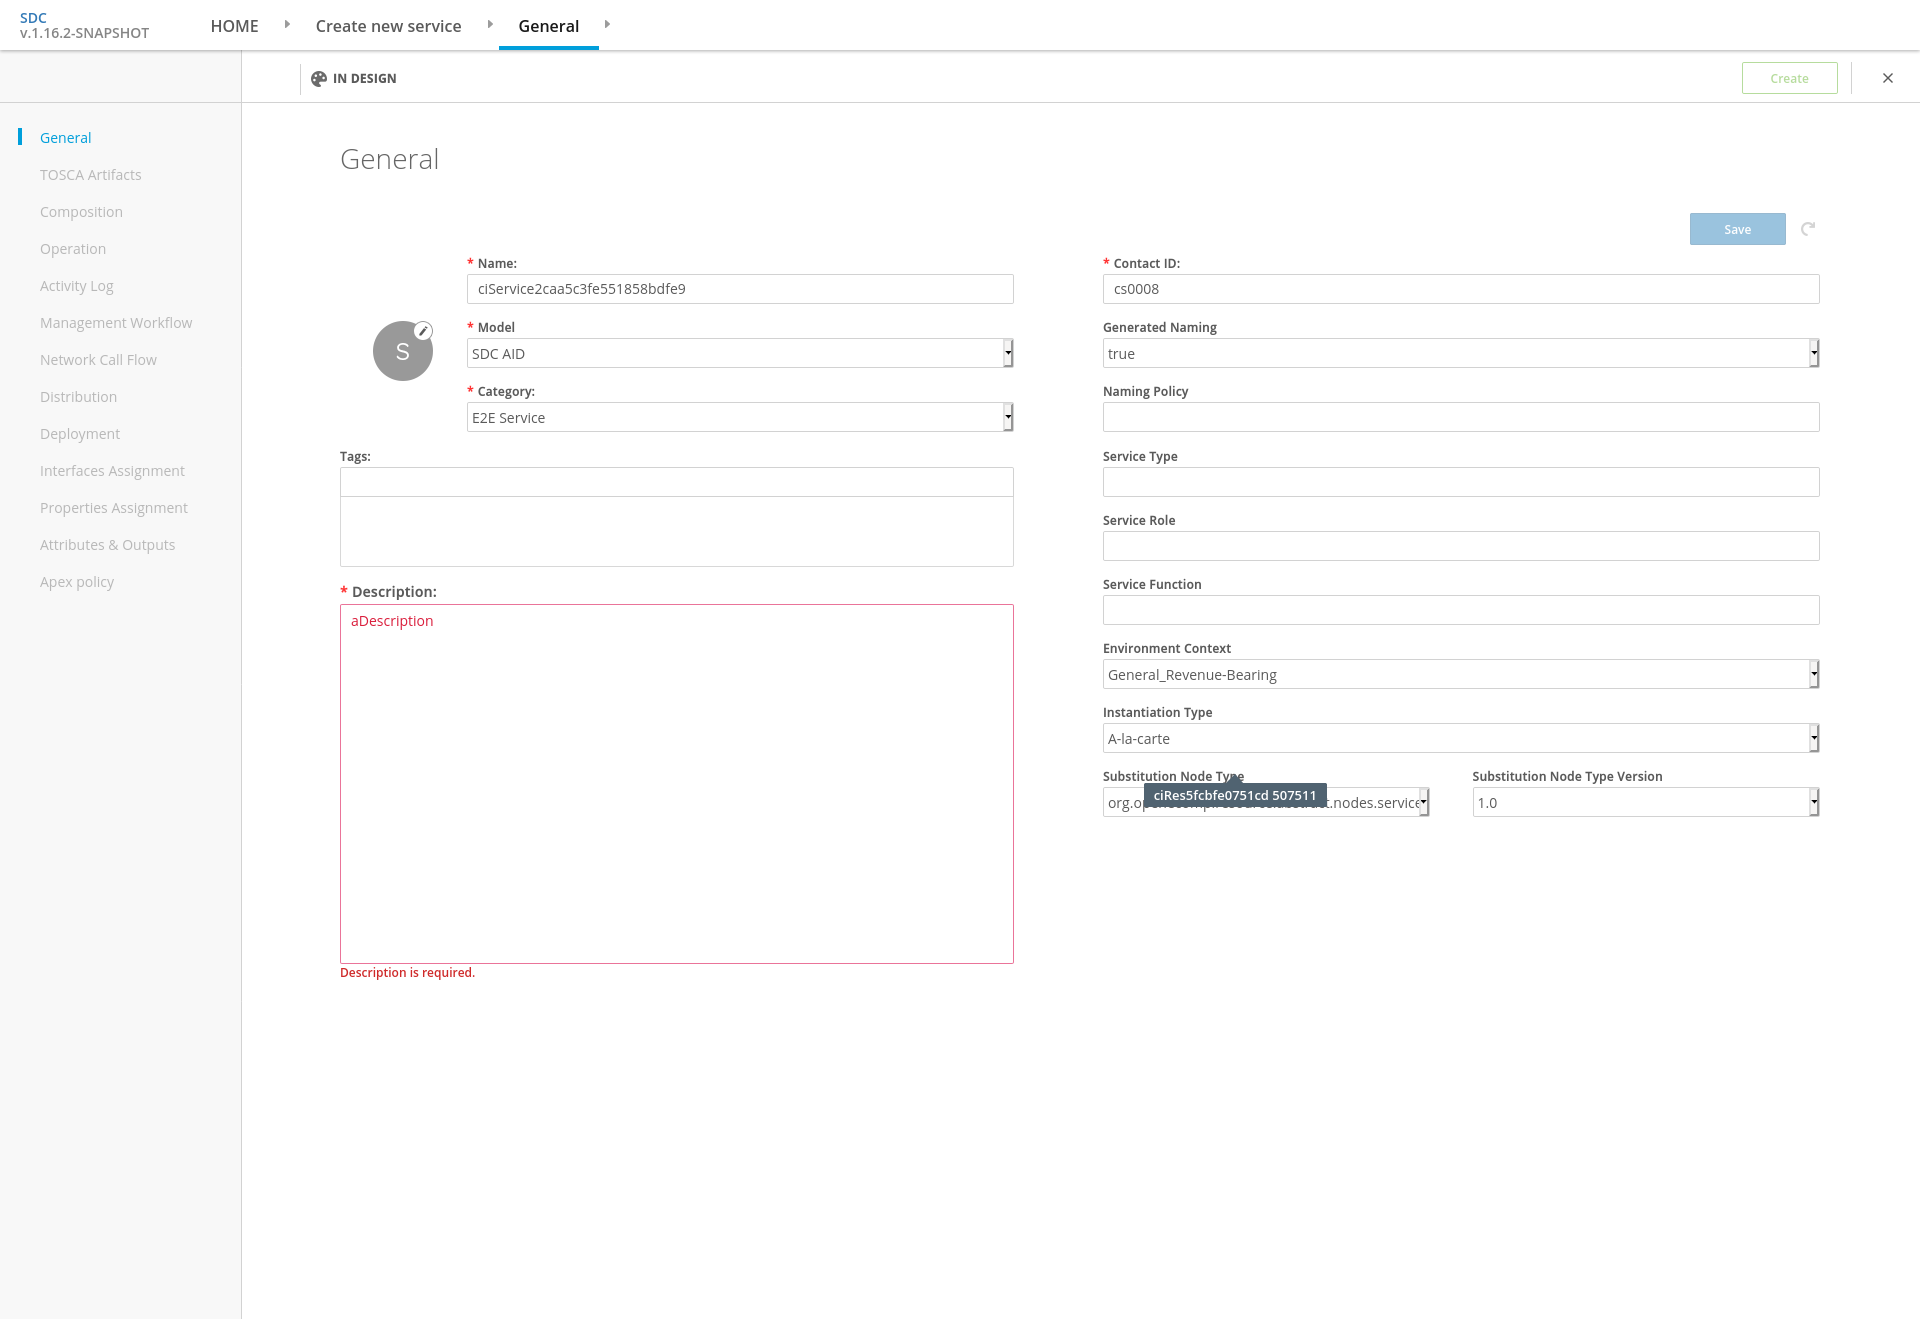The height and width of the screenshot is (1319, 1920).
Task: Open Environment Context dropdown
Action: [1460, 674]
